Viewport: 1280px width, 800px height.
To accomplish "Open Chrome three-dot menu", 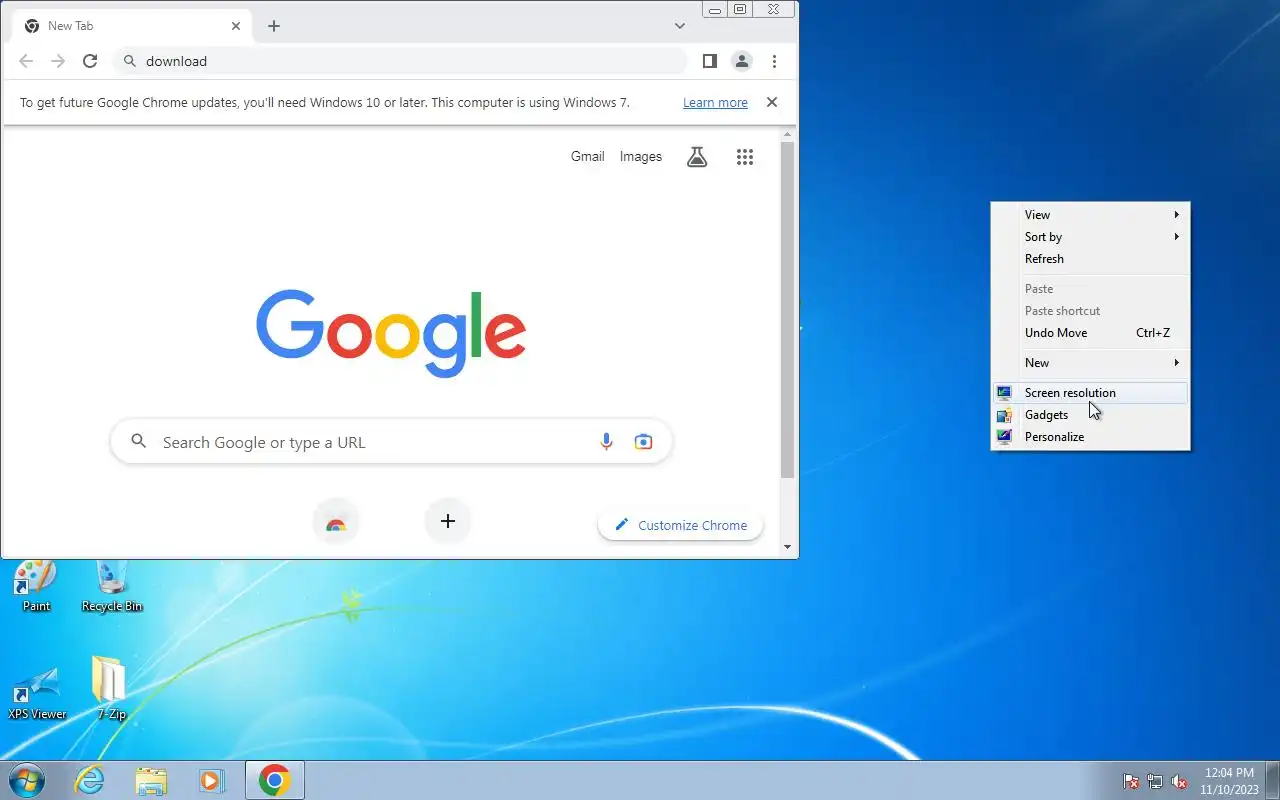I will (x=774, y=61).
